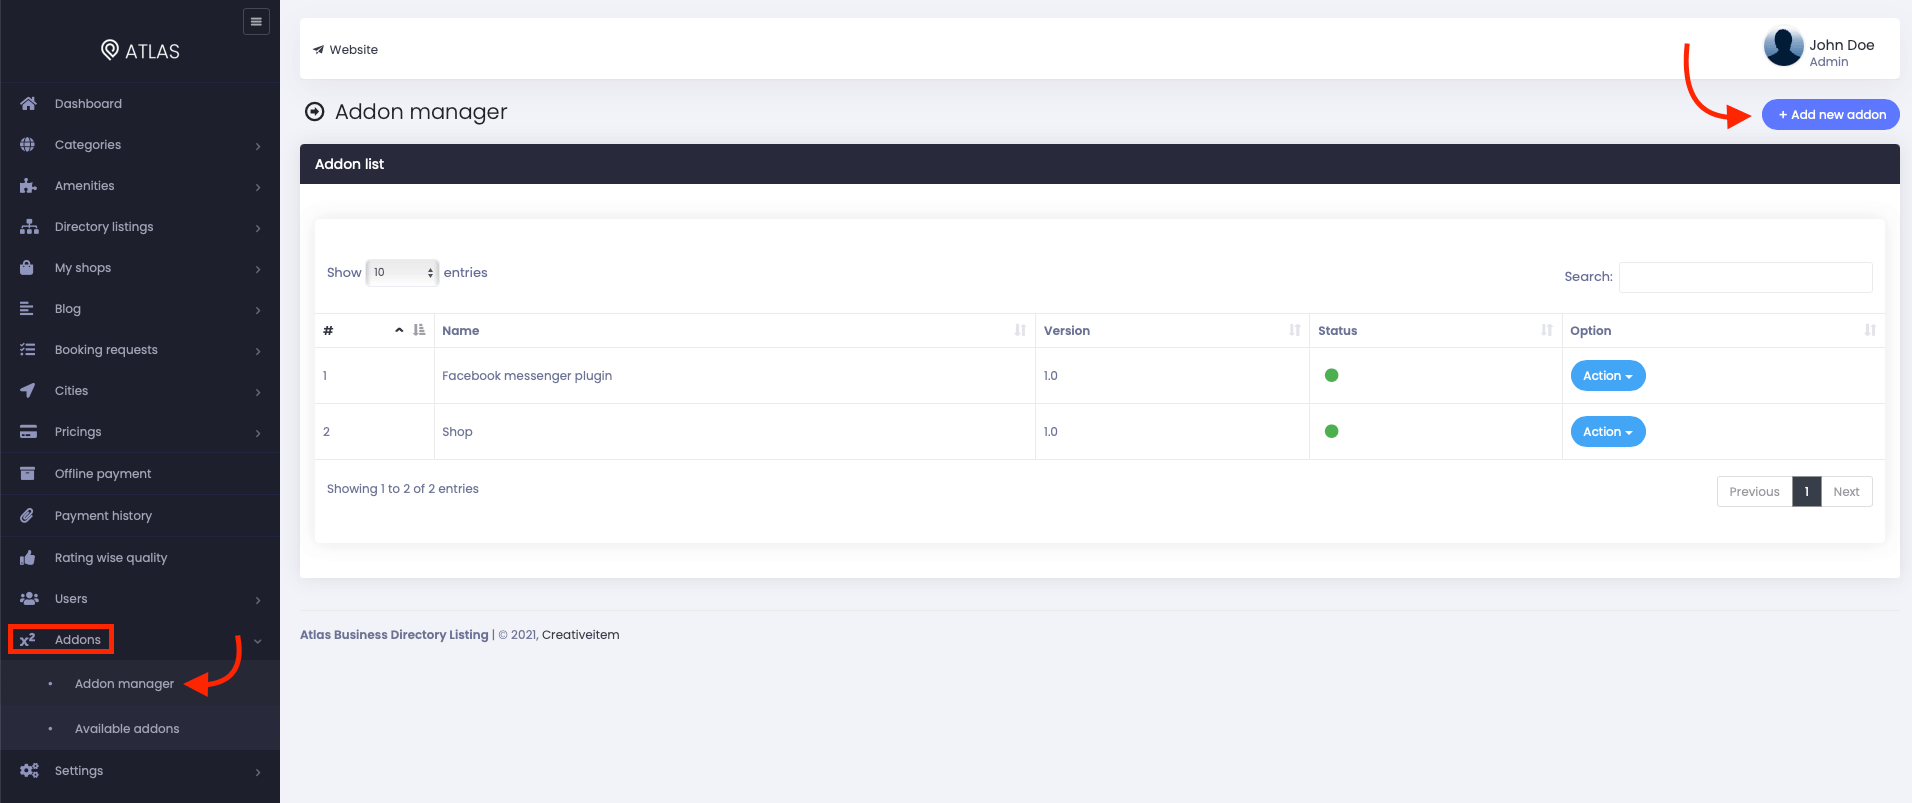Open Atlas Business Directory Listing footer link
1912x803 pixels.
394,635
